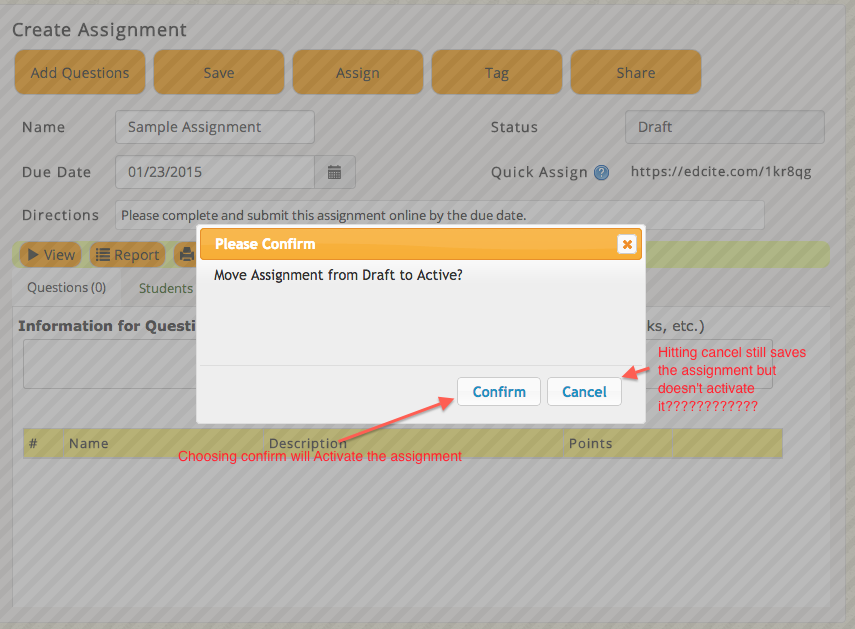
Task: Click the Assign button
Action: pyautogui.click(x=358, y=73)
